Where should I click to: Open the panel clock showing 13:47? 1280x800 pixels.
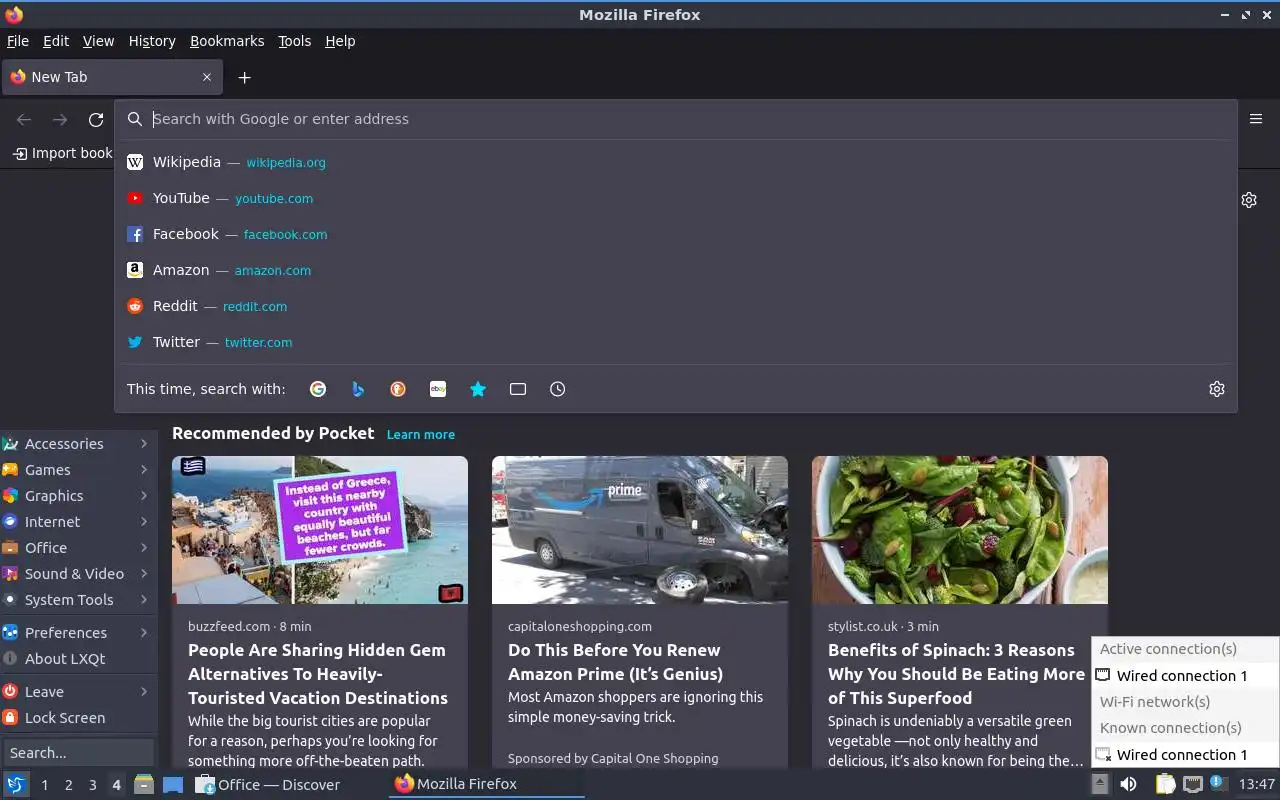point(1257,784)
